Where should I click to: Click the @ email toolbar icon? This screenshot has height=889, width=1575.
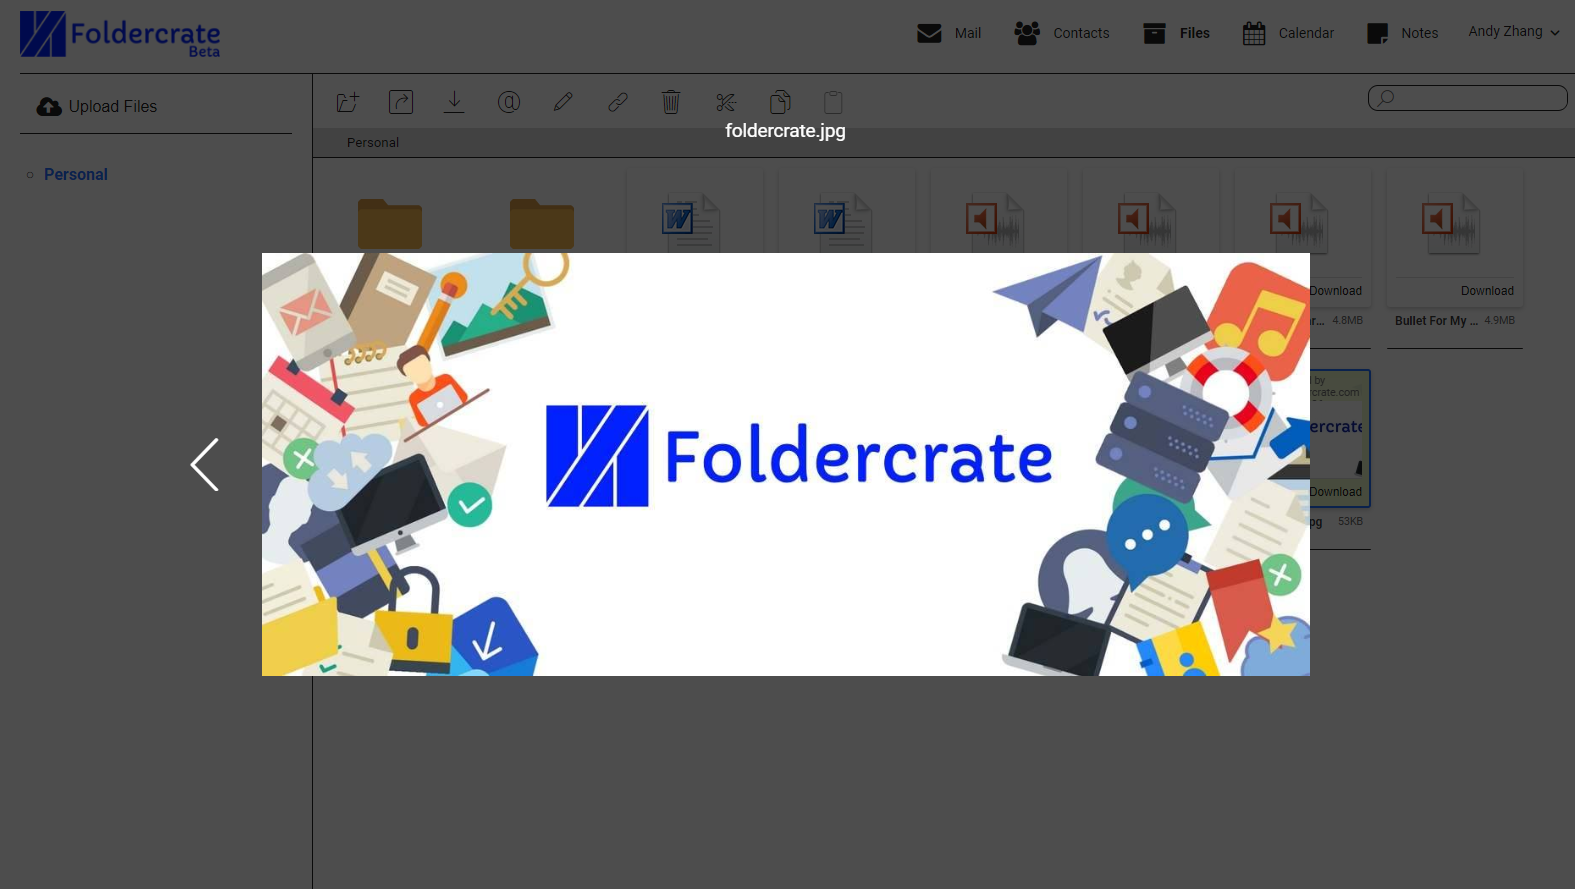509,102
